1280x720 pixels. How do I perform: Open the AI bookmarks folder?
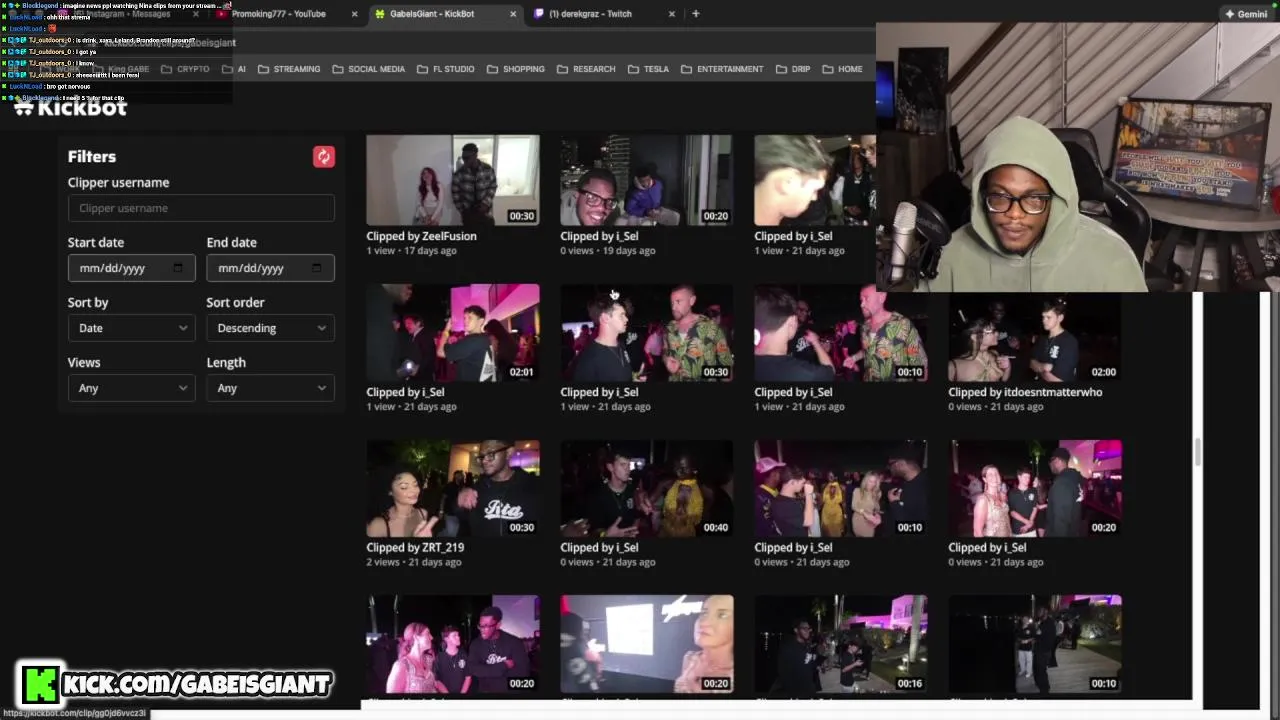234,69
